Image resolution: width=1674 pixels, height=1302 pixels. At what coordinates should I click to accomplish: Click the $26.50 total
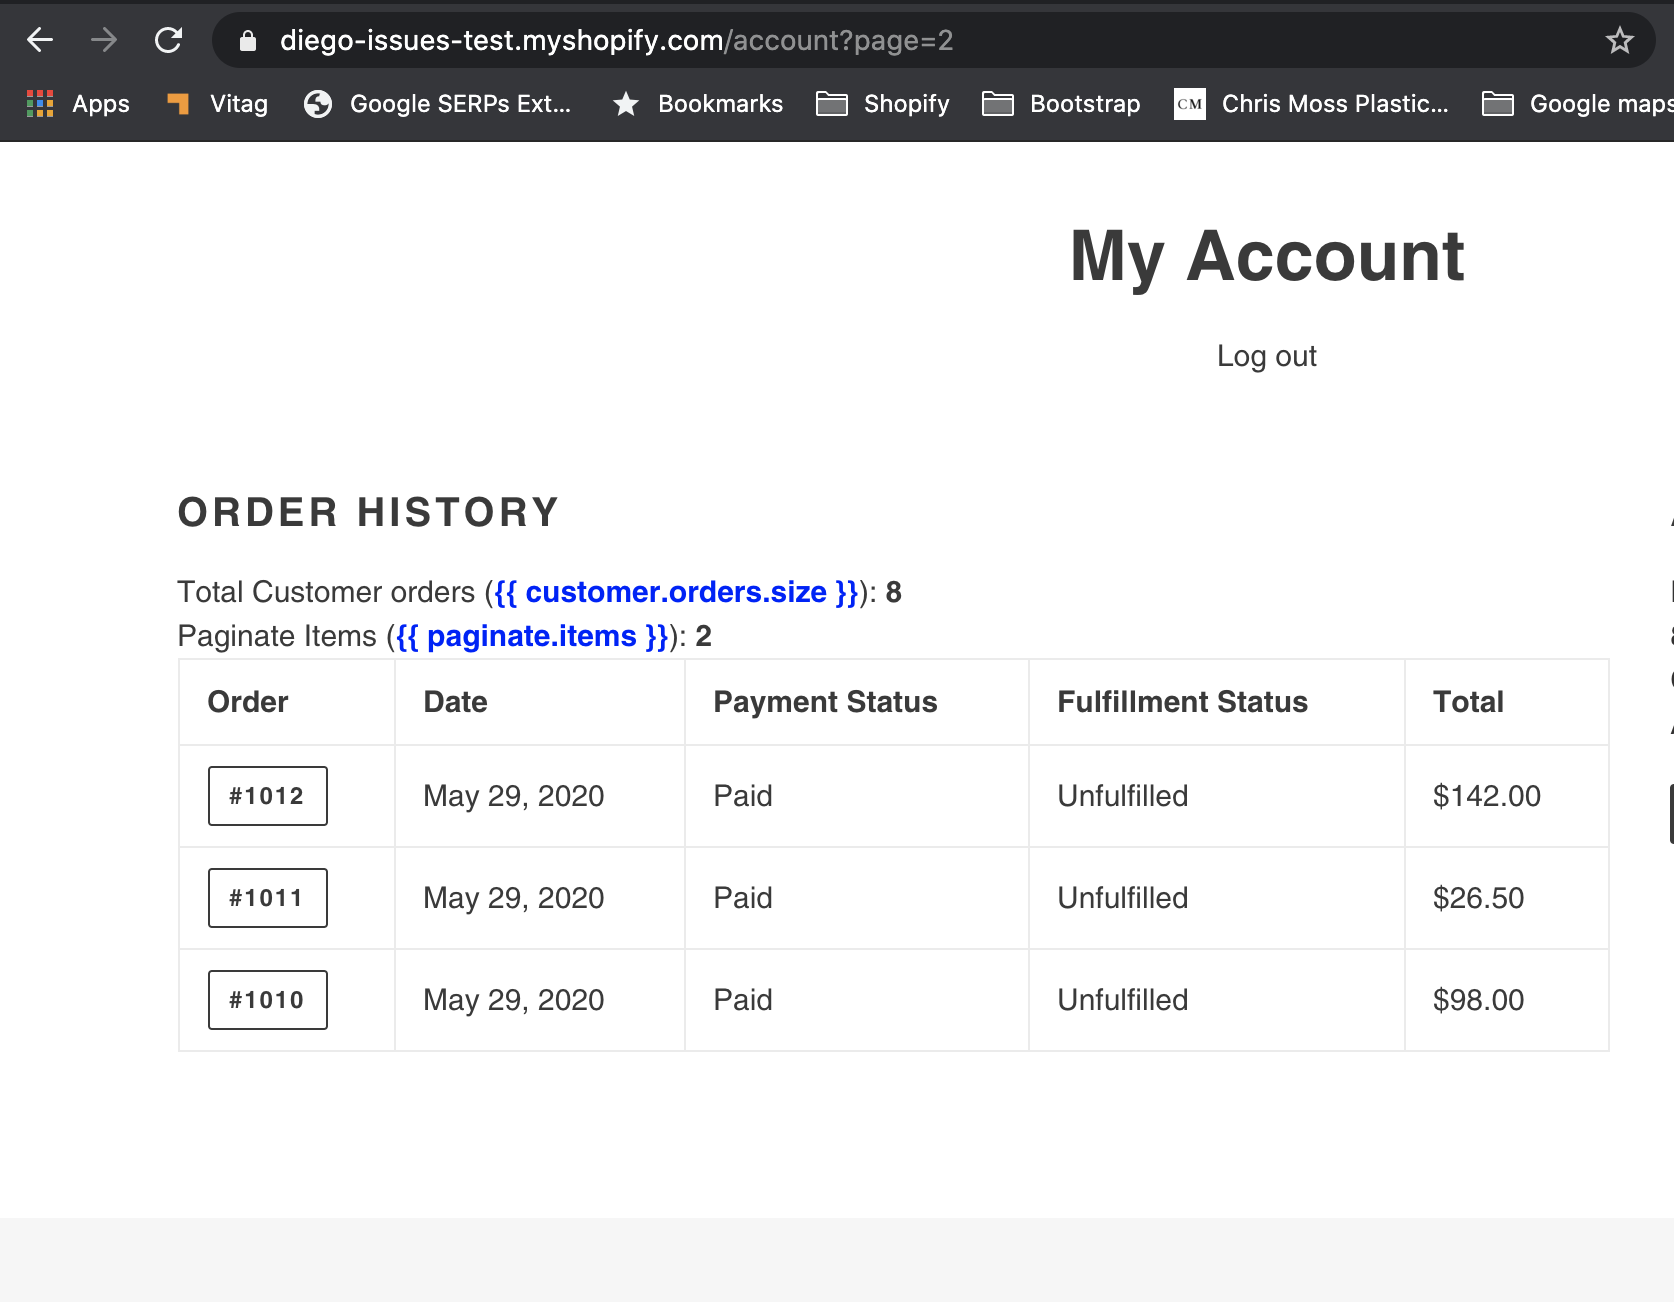[1478, 898]
